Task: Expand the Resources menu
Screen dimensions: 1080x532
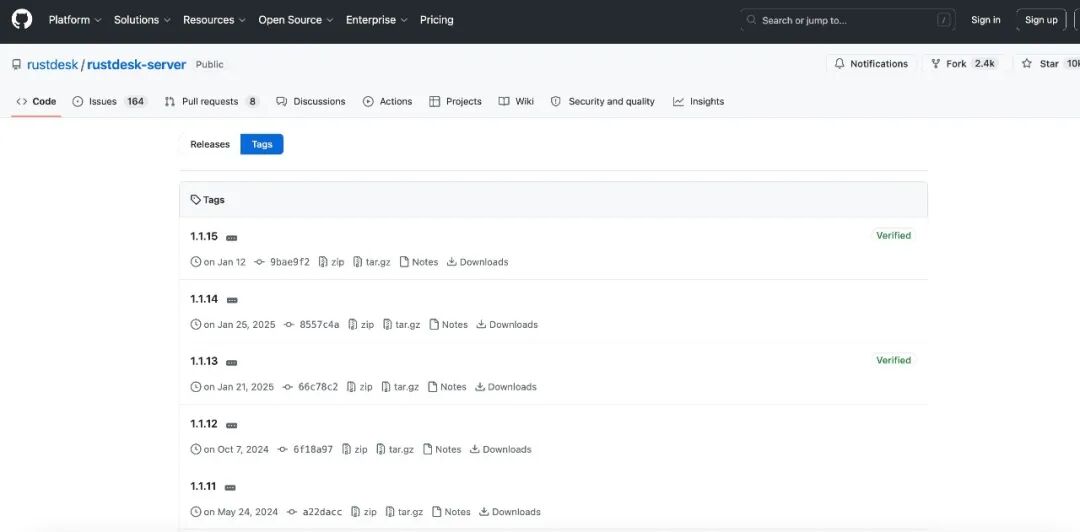Action: coord(214,20)
